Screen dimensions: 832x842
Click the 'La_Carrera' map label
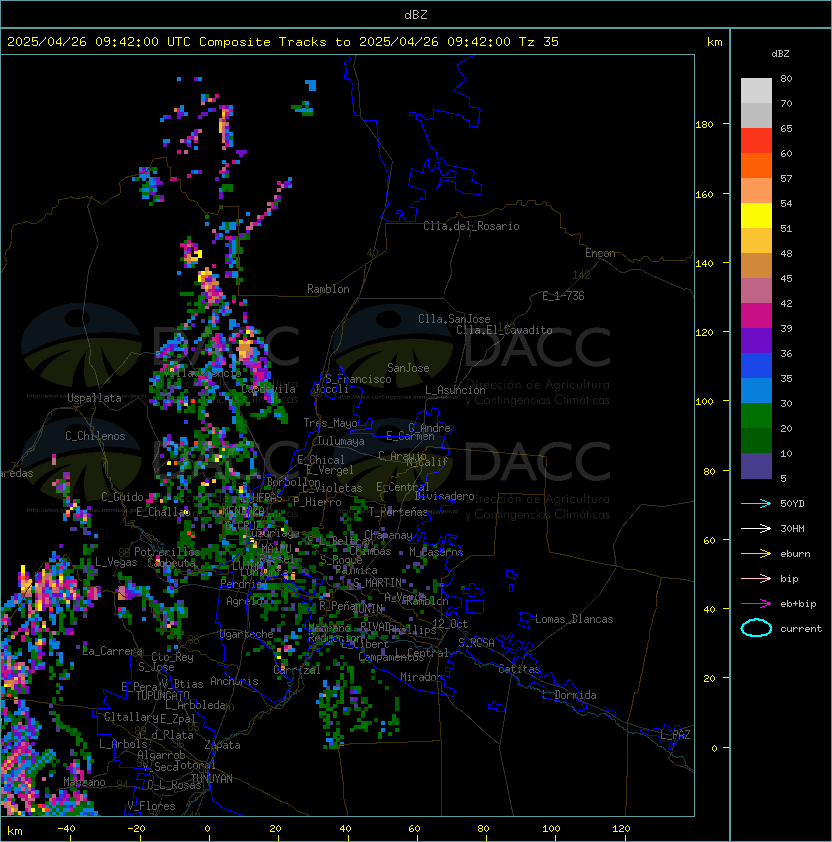point(113,651)
